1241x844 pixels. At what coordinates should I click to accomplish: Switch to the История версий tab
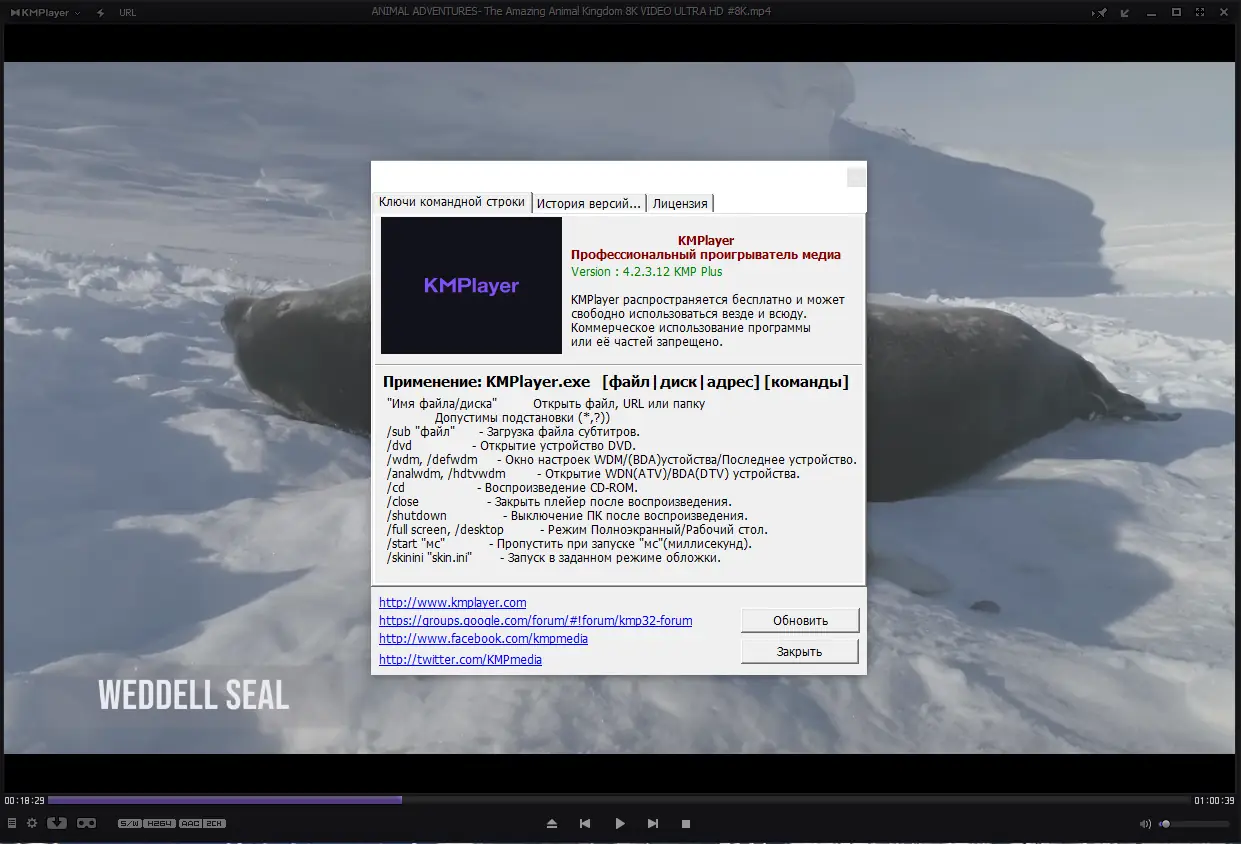click(x=589, y=203)
